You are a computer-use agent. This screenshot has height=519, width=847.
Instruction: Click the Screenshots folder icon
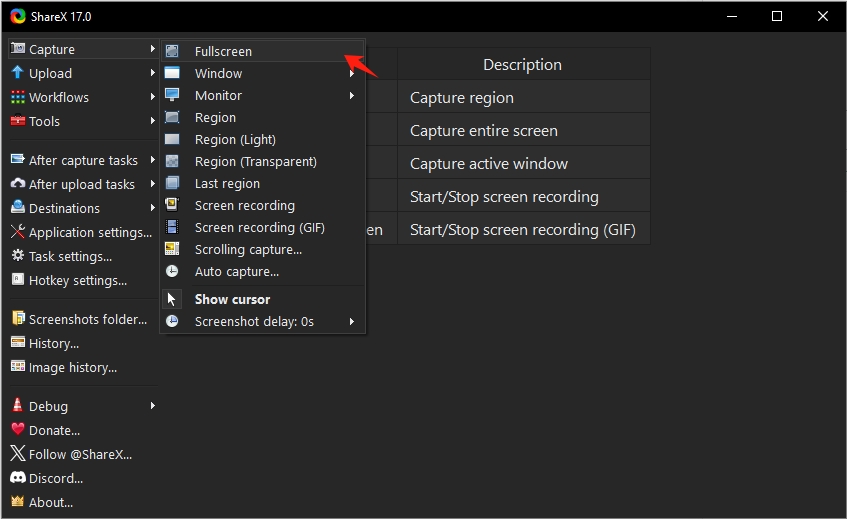click(18, 318)
